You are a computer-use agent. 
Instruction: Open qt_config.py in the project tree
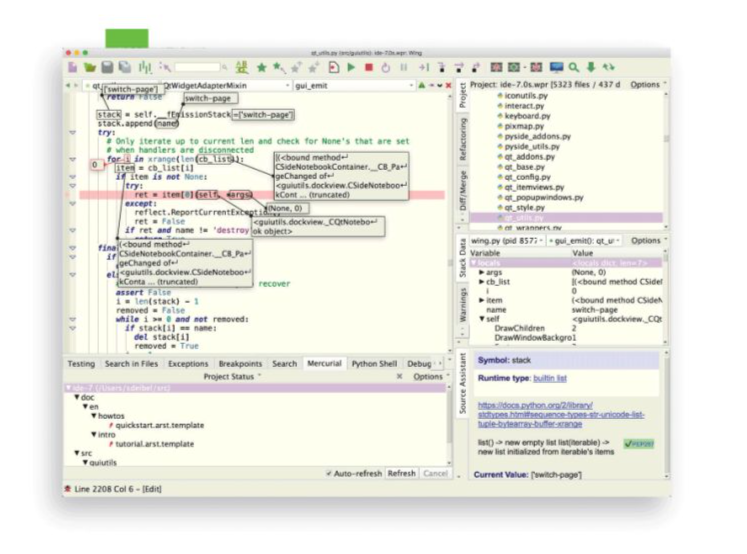[x=527, y=177]
